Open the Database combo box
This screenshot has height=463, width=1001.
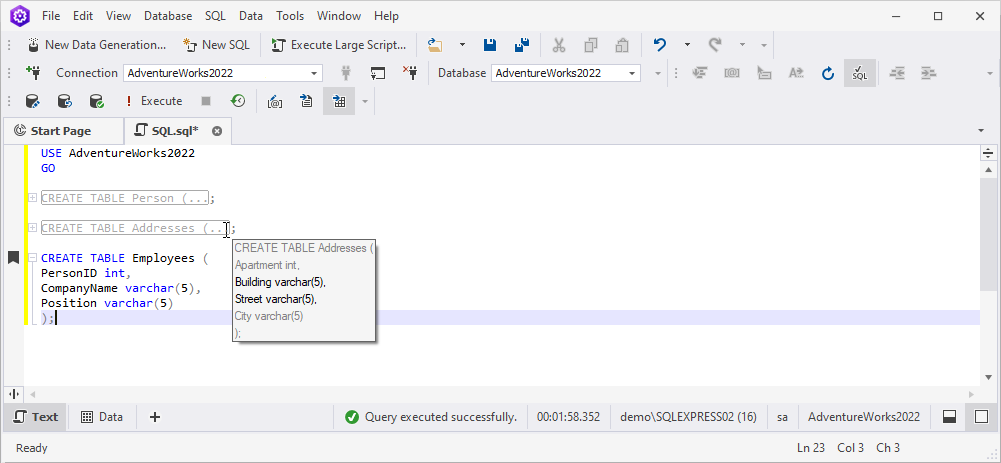[x=566, y=73]
